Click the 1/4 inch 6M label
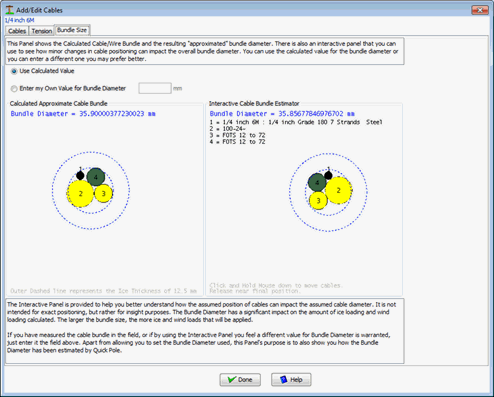 point(20,20)
